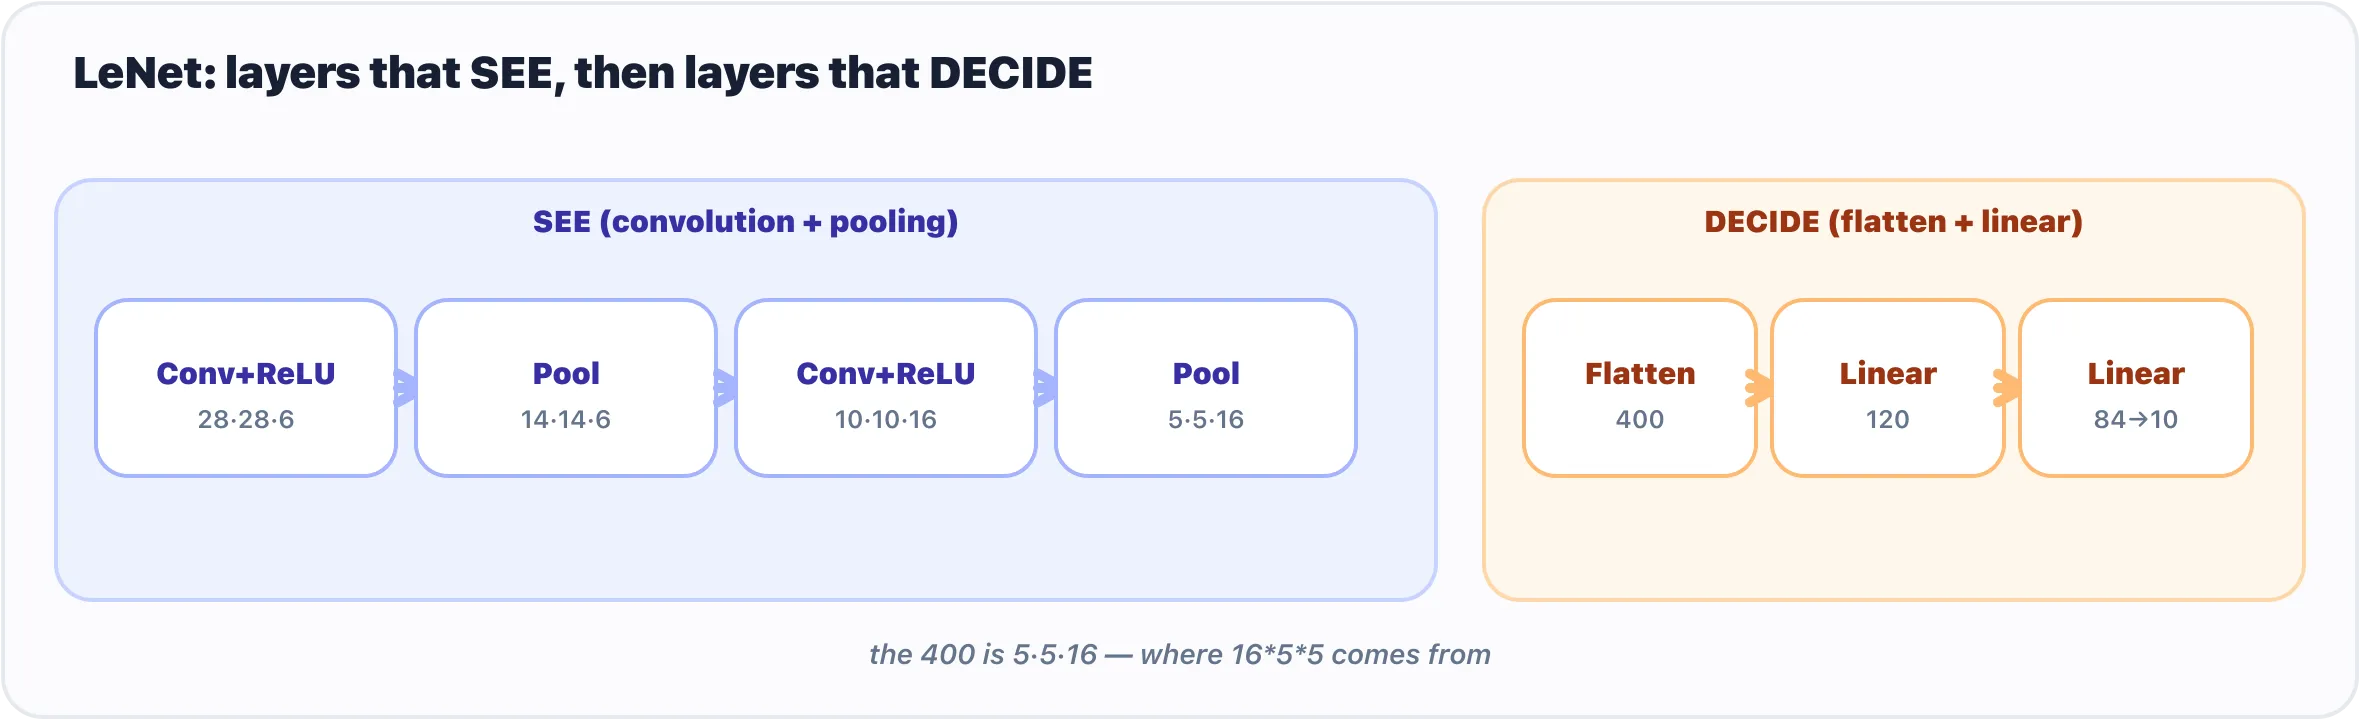Select the Pool 5·5·16 box
The height and width of the screenshot is (720, 2360).
pyautogui.click(x=1206, y=388)
